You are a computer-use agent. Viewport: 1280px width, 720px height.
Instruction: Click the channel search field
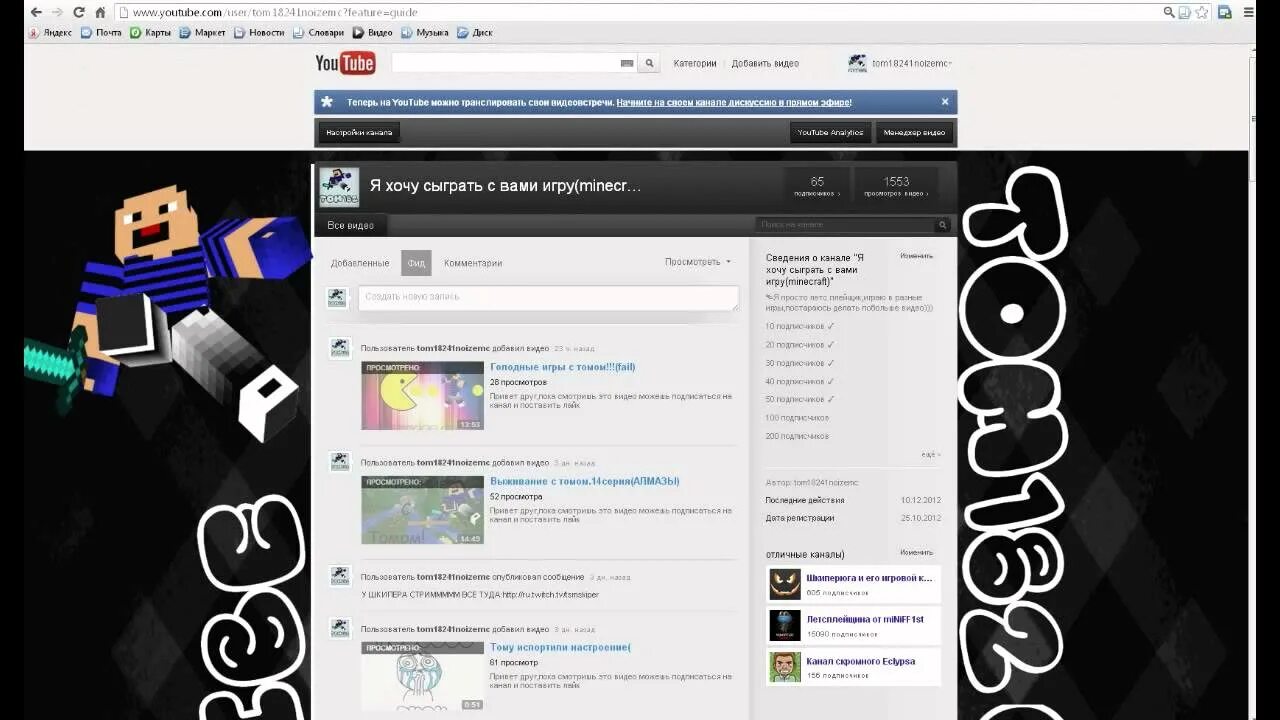[x=845, y=226]
